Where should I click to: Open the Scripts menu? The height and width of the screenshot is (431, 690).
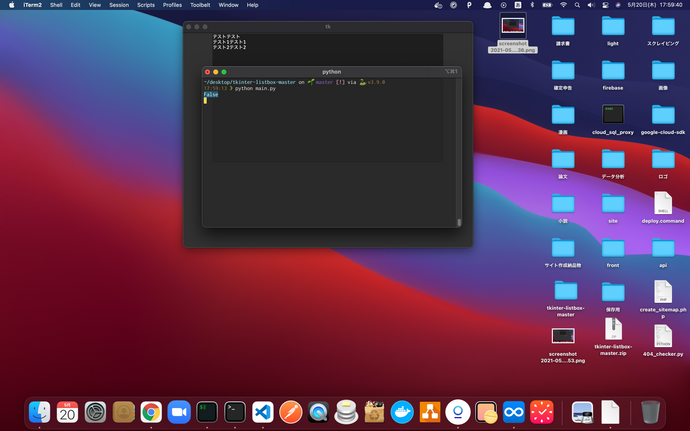point(146,5)
